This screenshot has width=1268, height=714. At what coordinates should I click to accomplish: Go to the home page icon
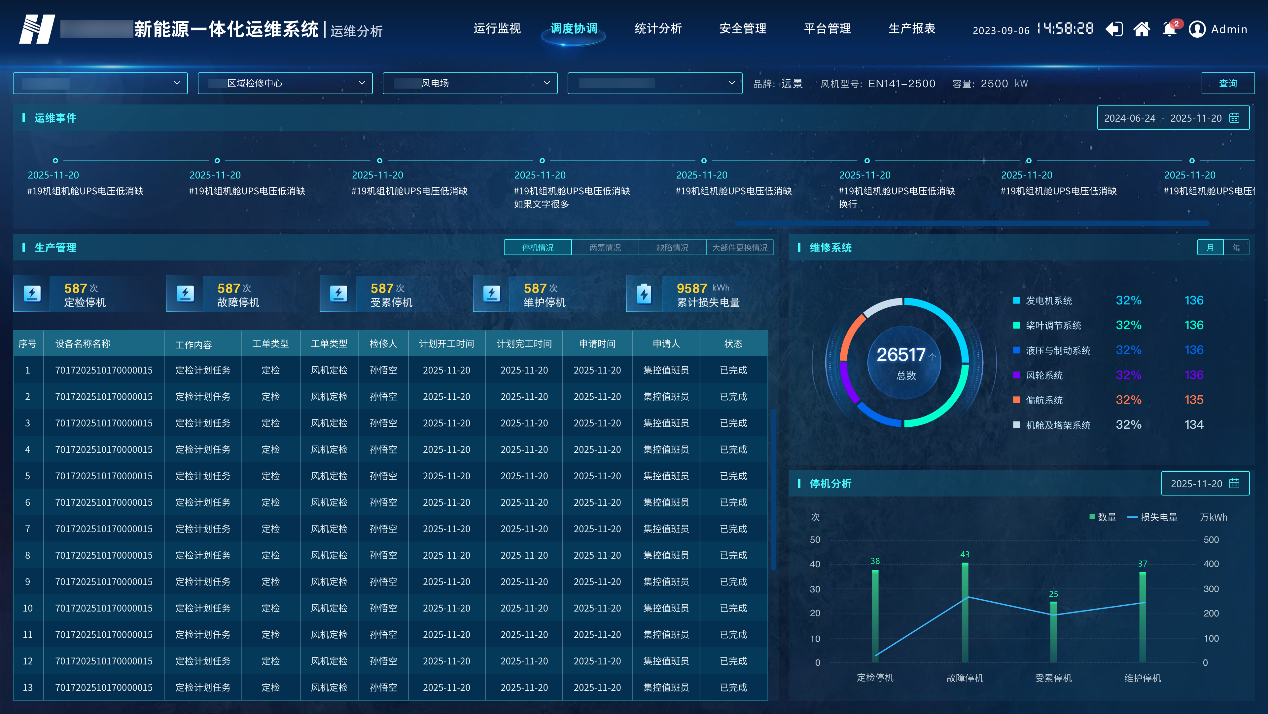pos(1141,29)
